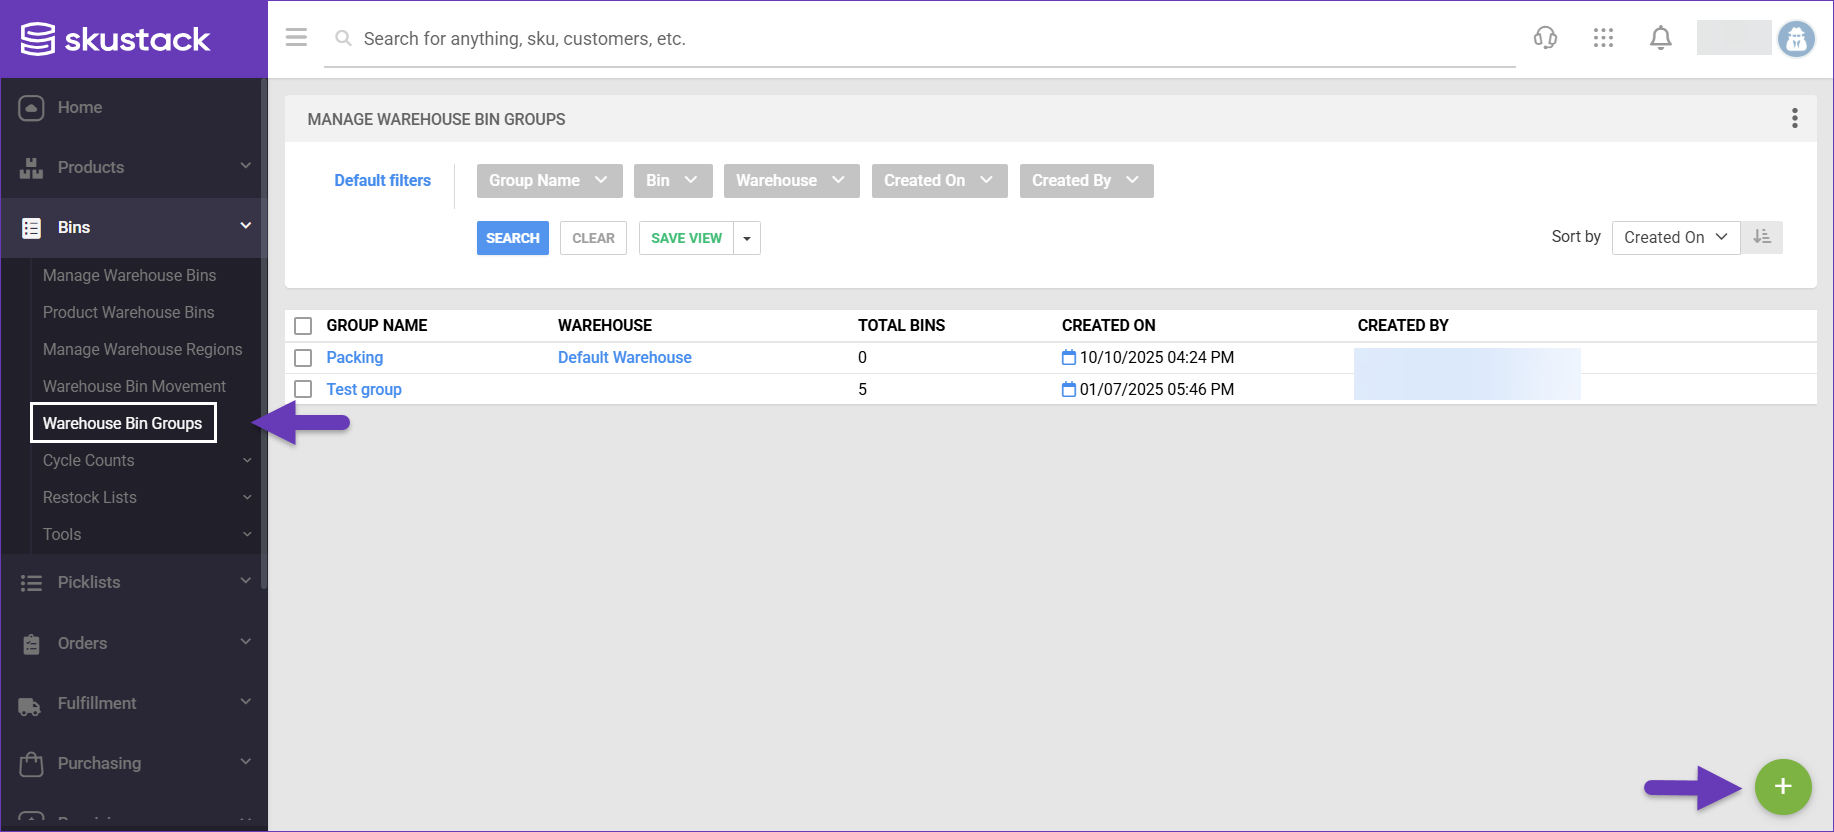Open Manage Warehouse Bins in sidebar
Viewport: 1834px width, 832px height.
coord(129,275)
